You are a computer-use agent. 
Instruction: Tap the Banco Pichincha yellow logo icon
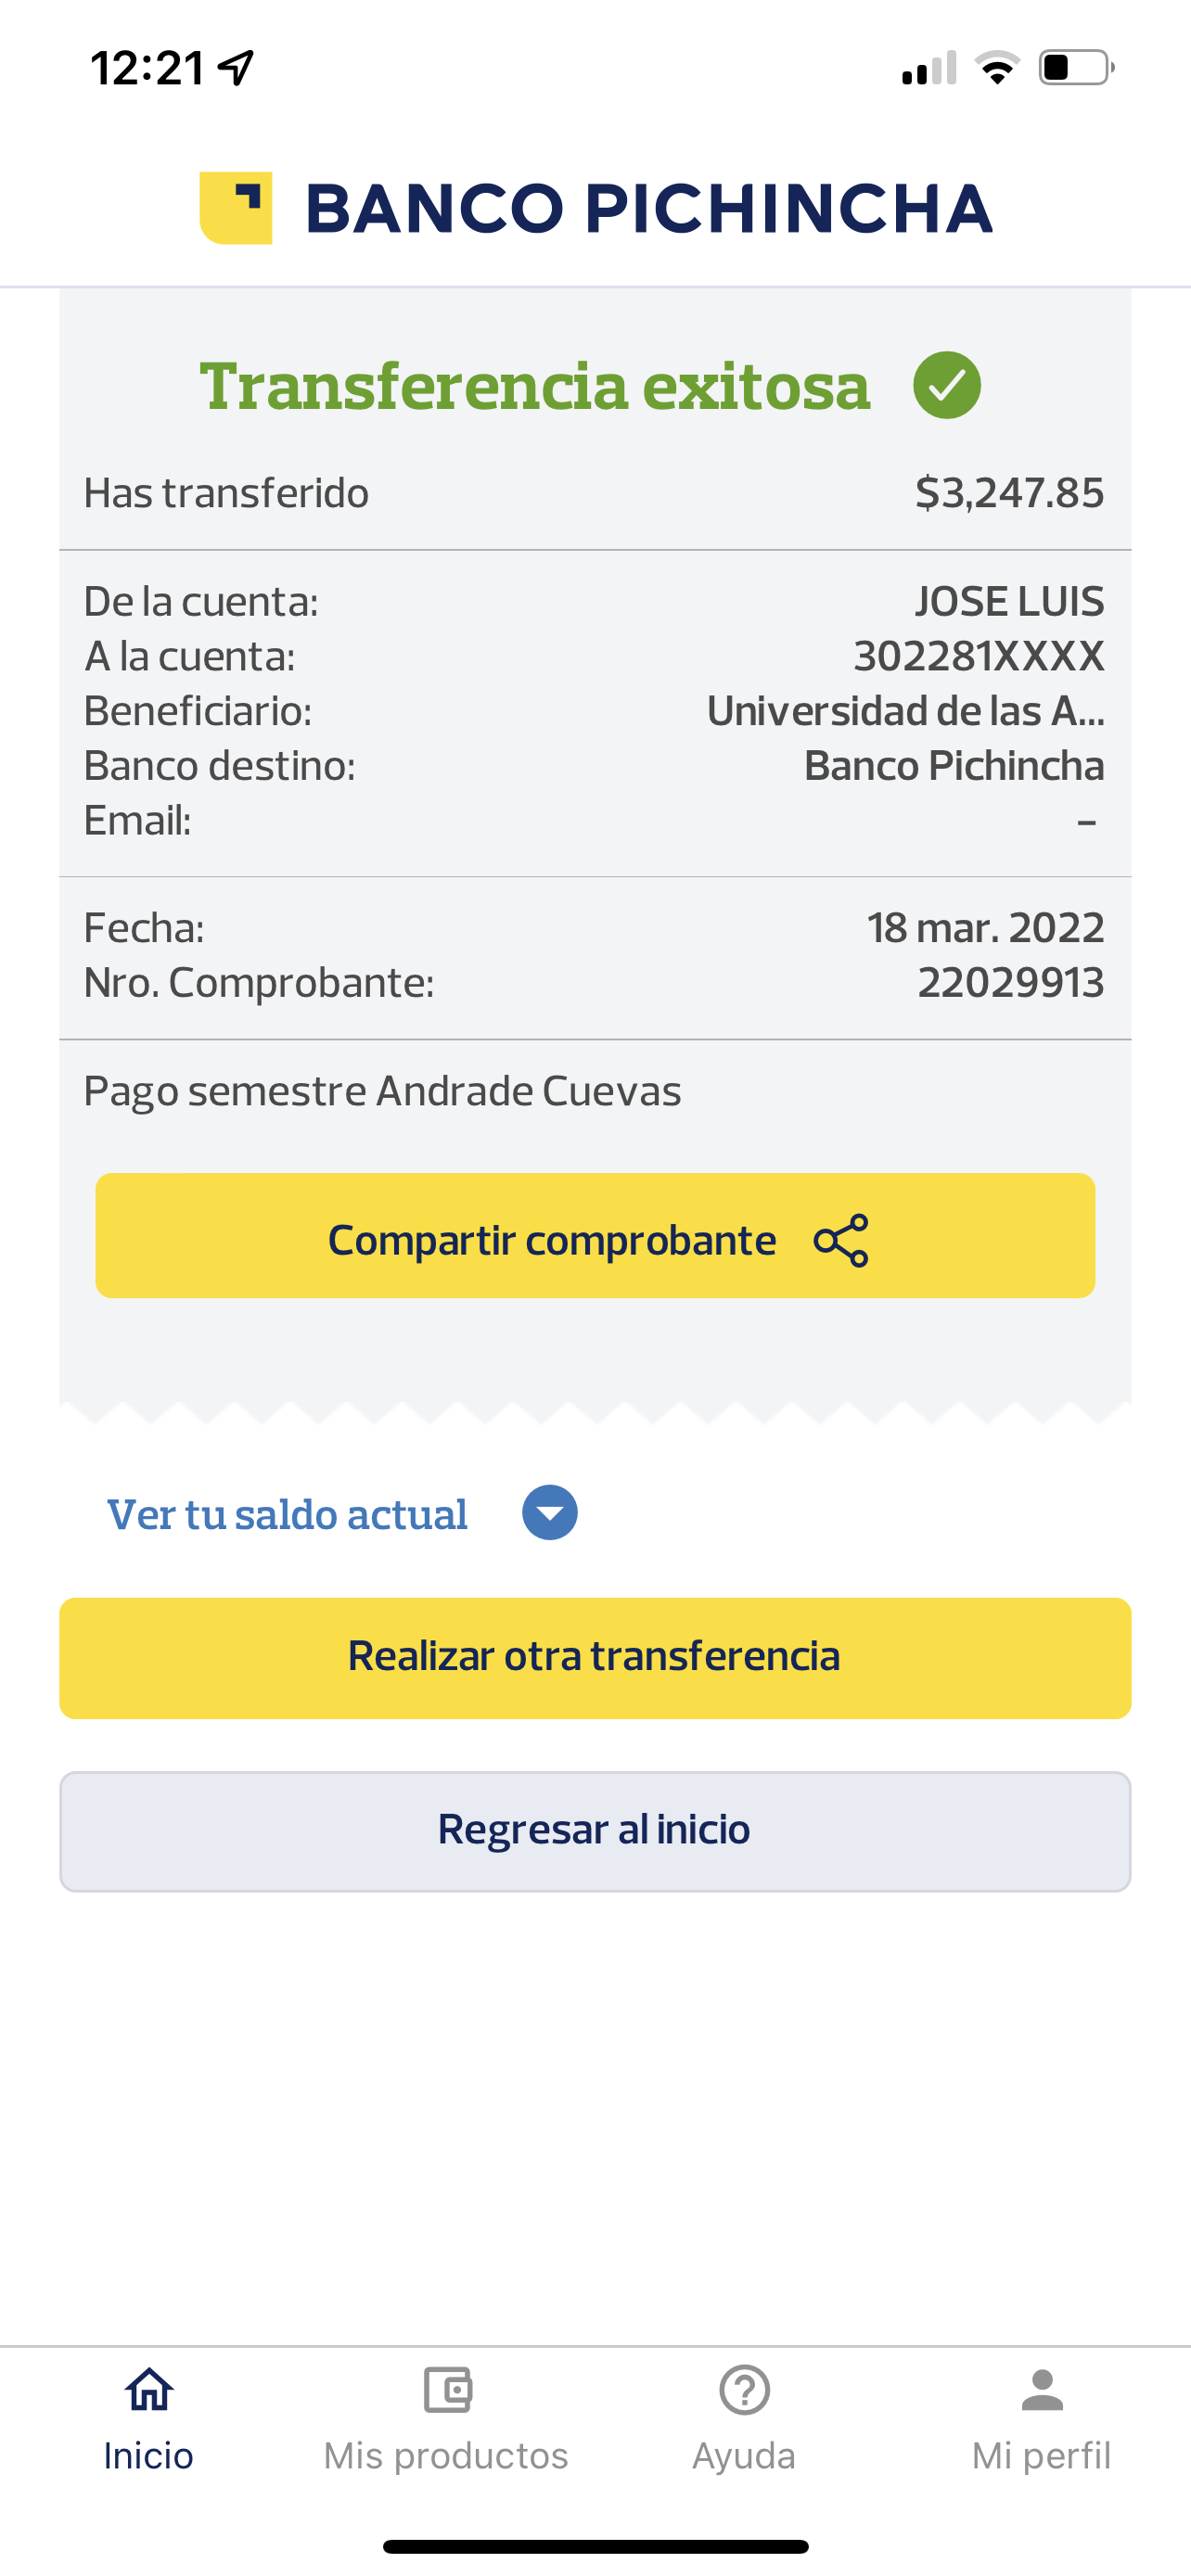(236, 208)
